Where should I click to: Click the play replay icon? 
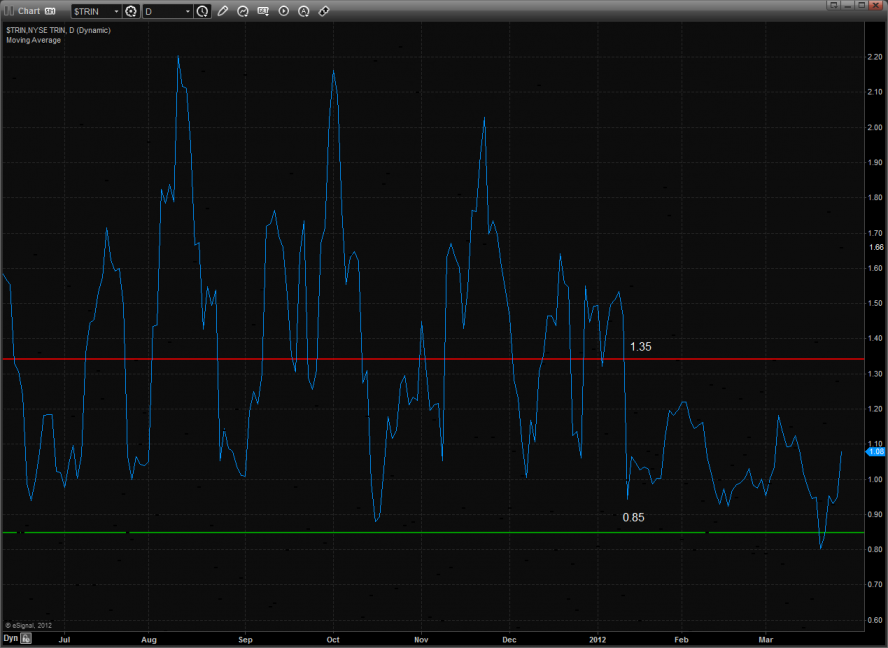(284, 11)
